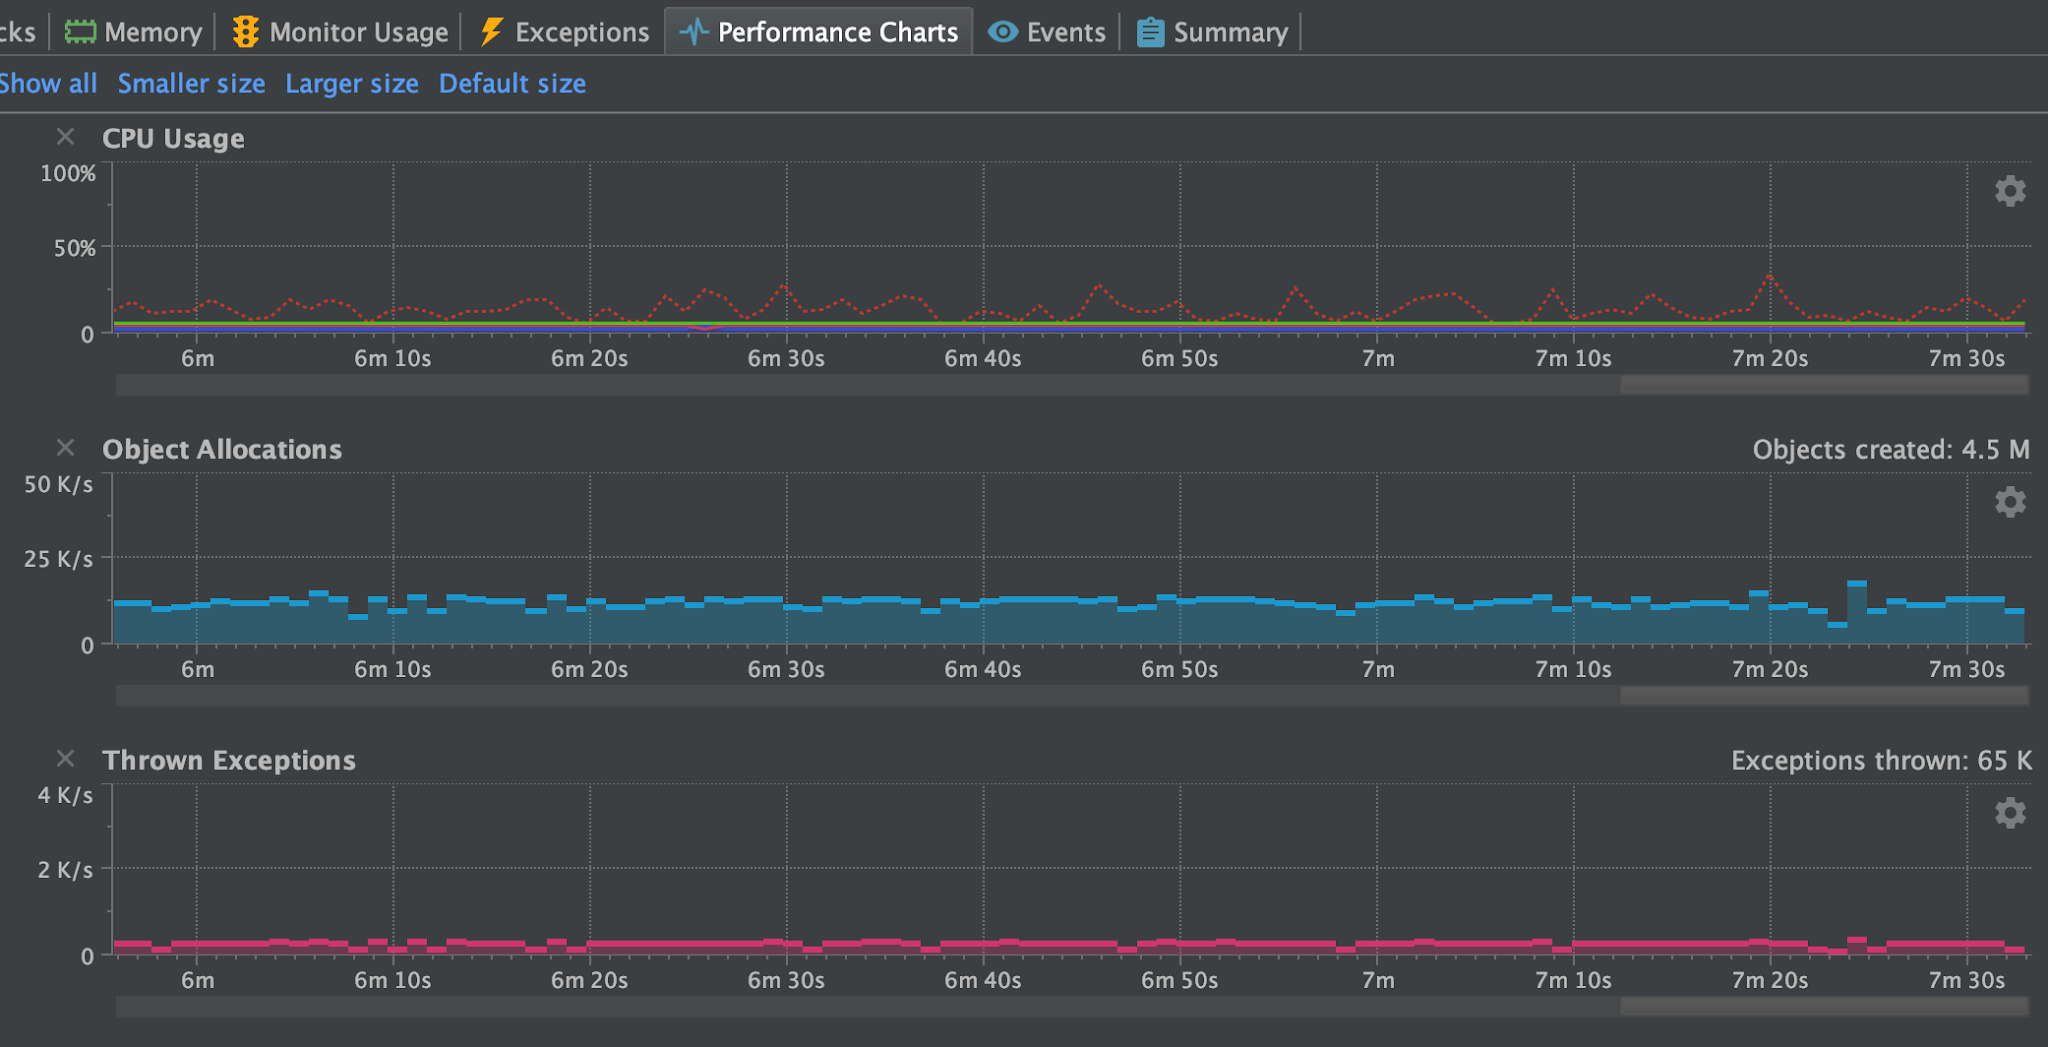
Task: View the Summary tab
Action: pyautogui.click(x=1213, y=32)
